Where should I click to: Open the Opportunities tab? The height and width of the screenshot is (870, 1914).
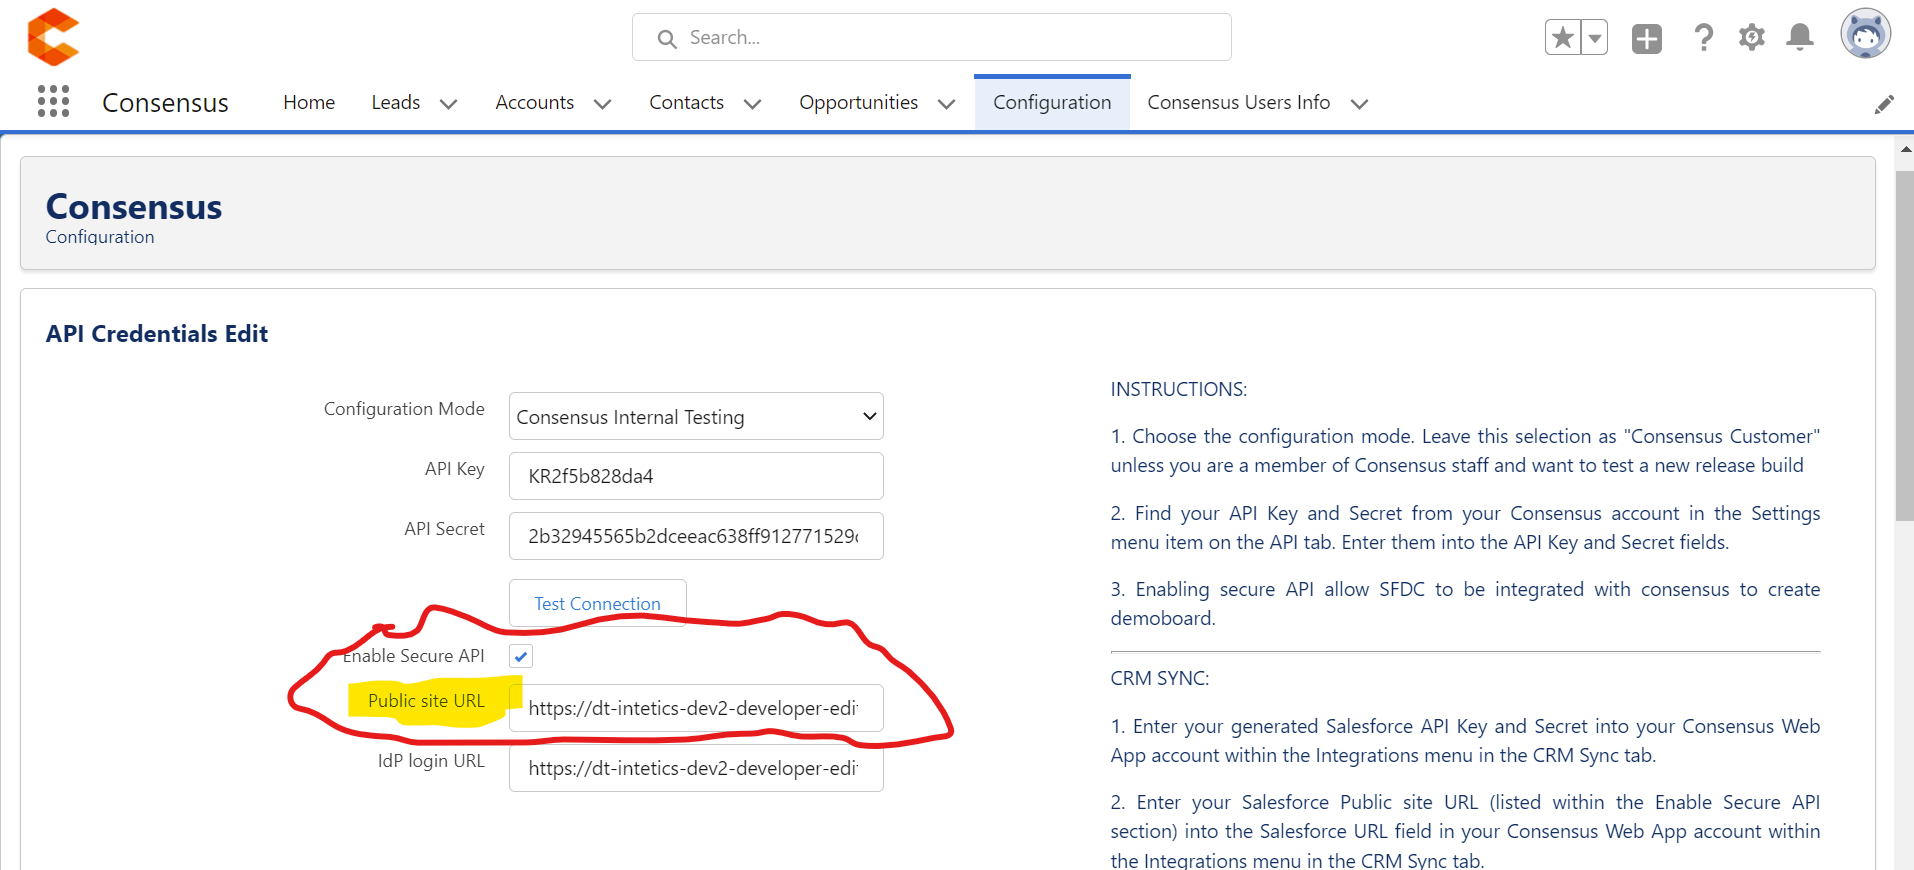[858, 102]
